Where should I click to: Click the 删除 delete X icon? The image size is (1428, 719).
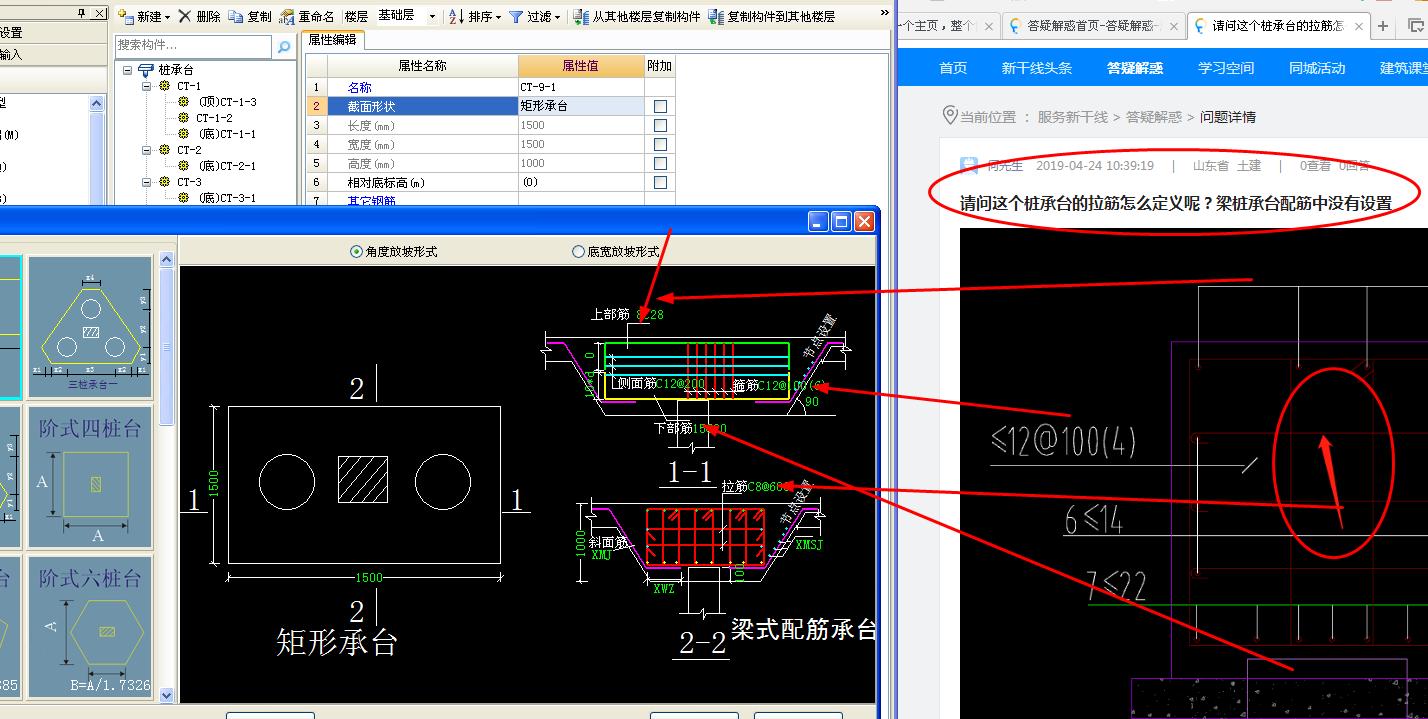[x=185, y=16]
